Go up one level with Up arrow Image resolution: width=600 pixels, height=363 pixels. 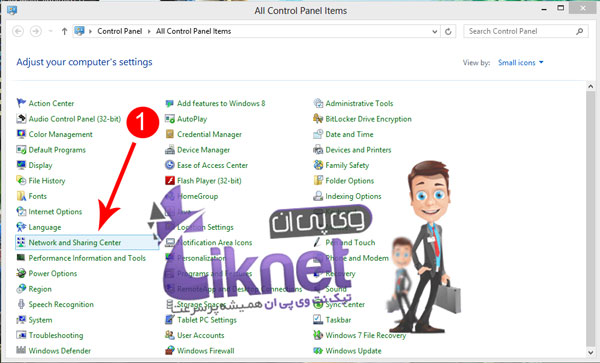point(64,31)
